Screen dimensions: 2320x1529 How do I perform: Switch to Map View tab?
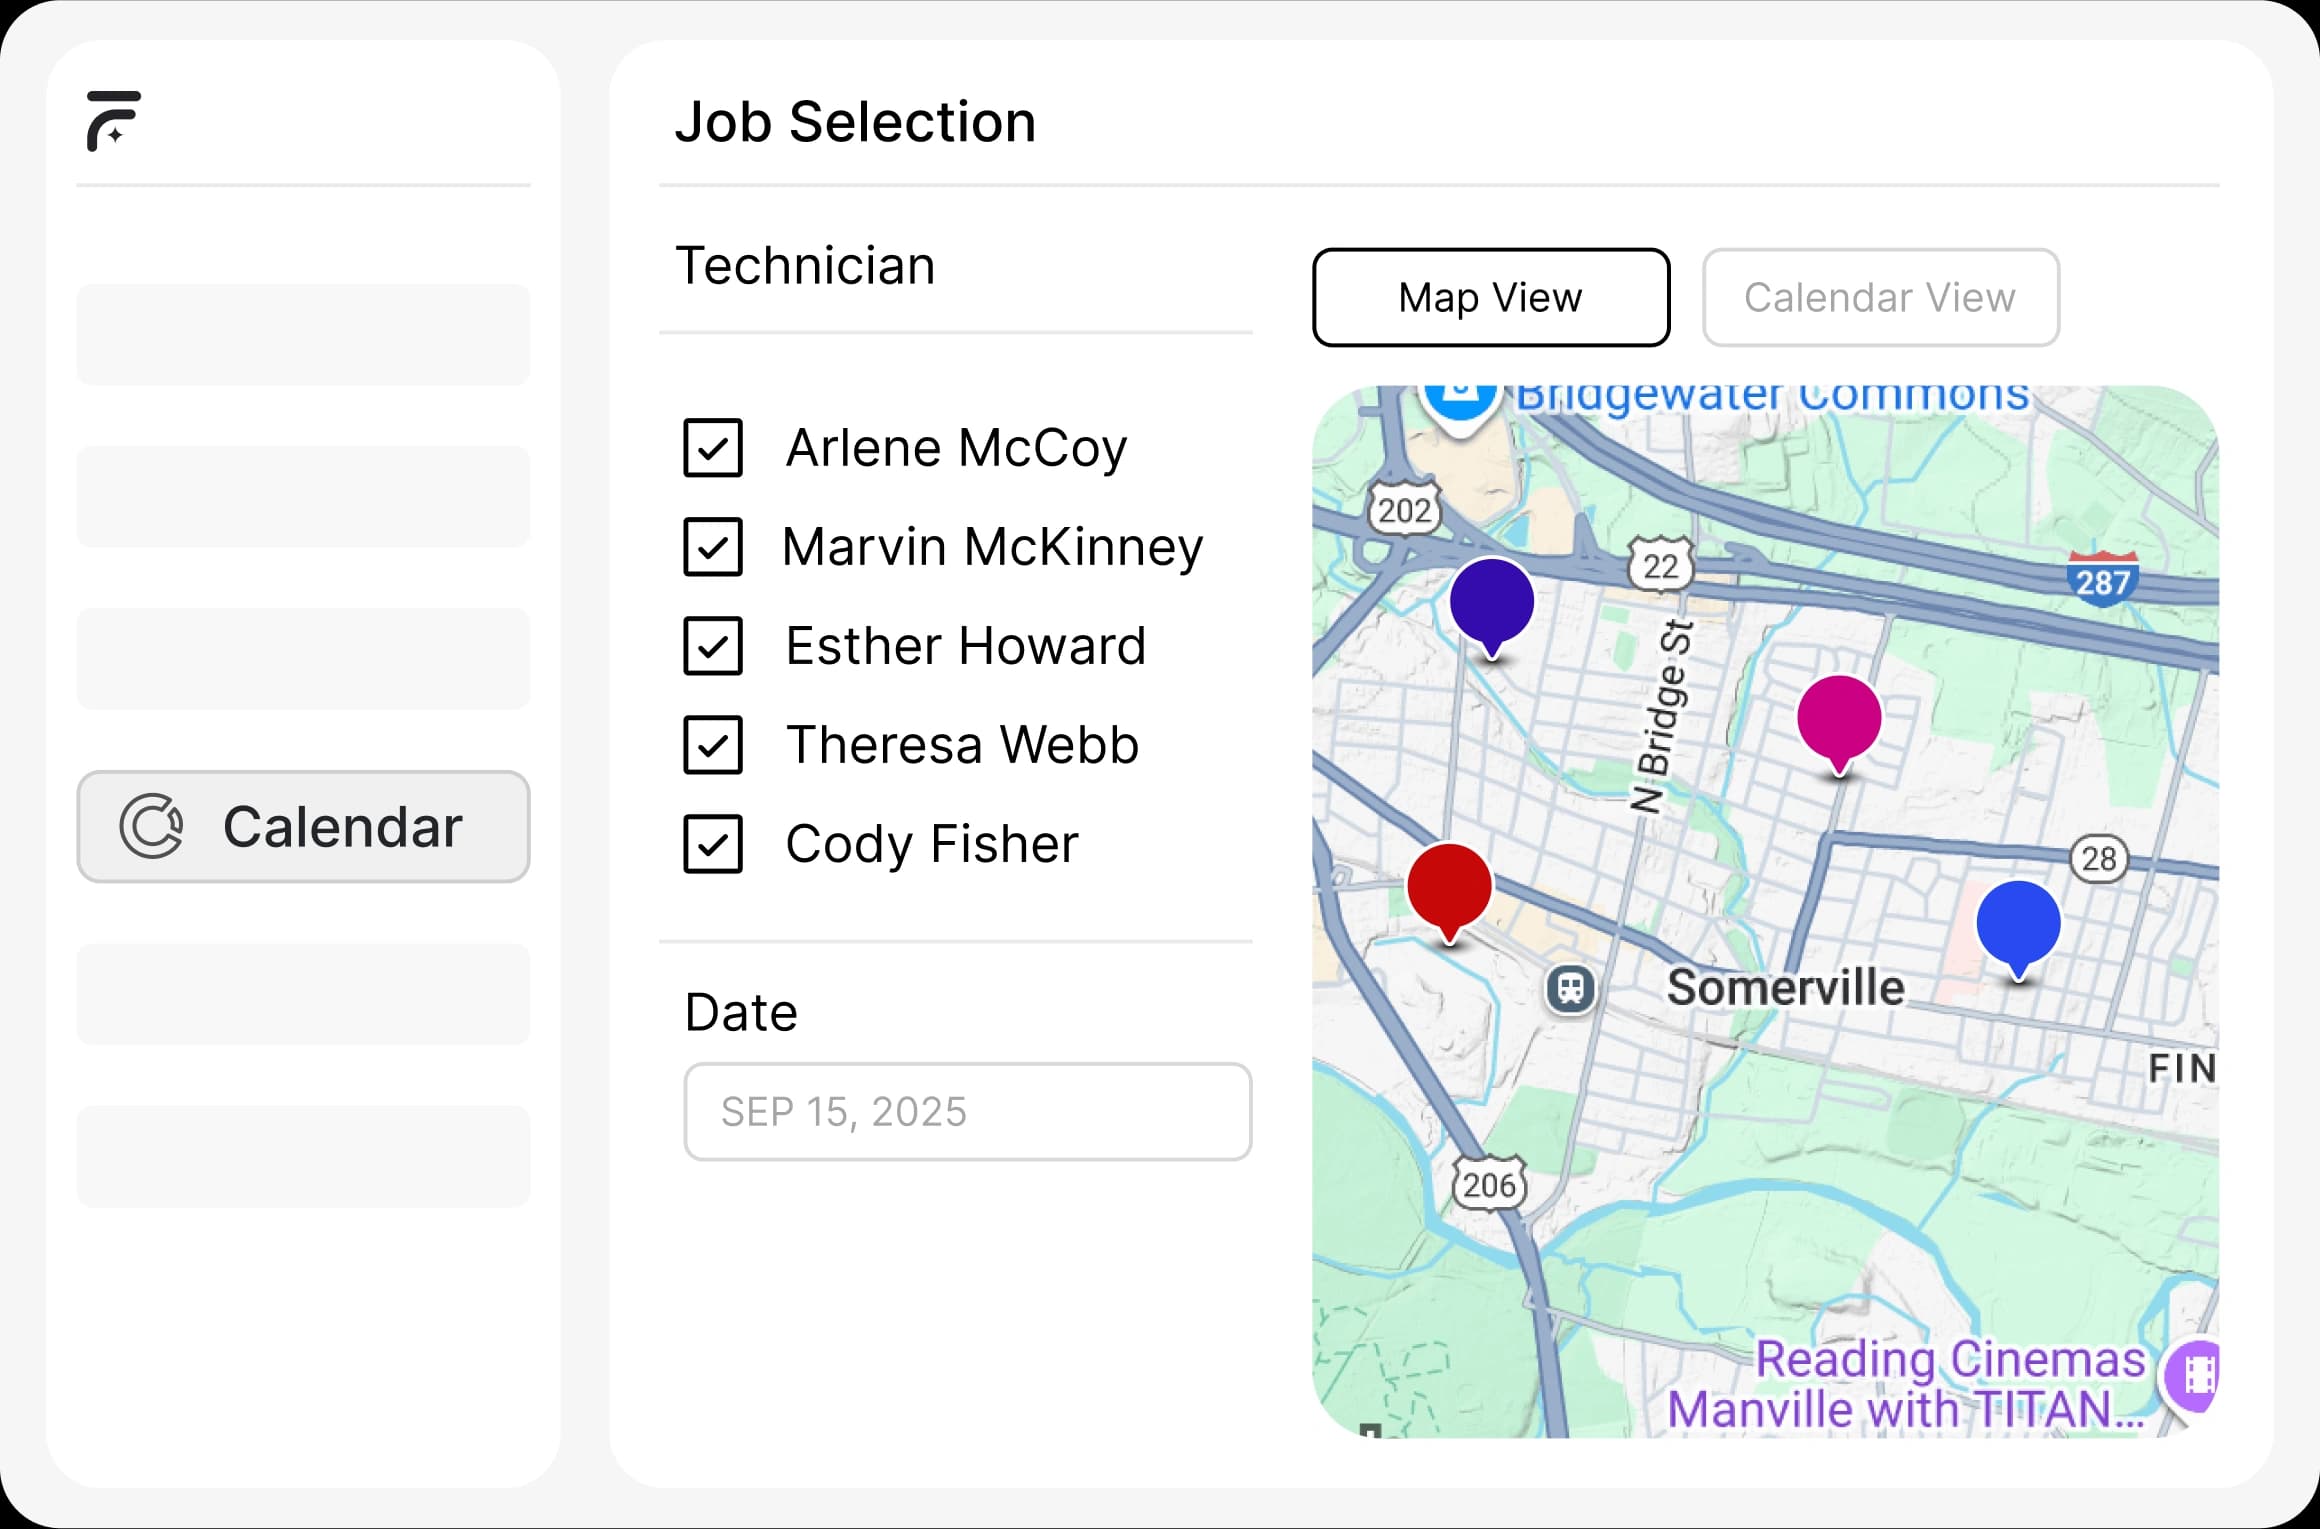pos(1490,298)
